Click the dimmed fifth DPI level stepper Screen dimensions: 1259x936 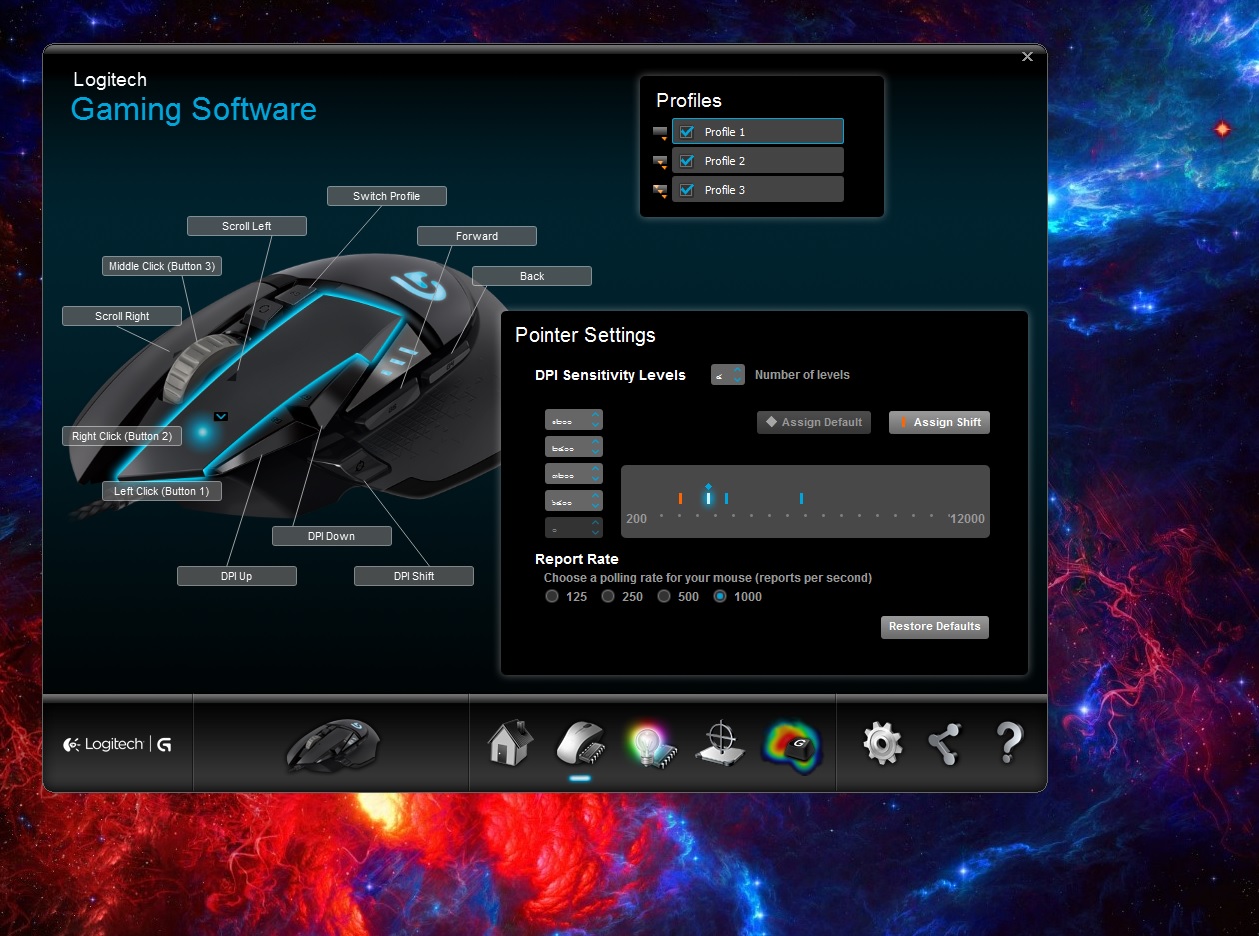574,527
